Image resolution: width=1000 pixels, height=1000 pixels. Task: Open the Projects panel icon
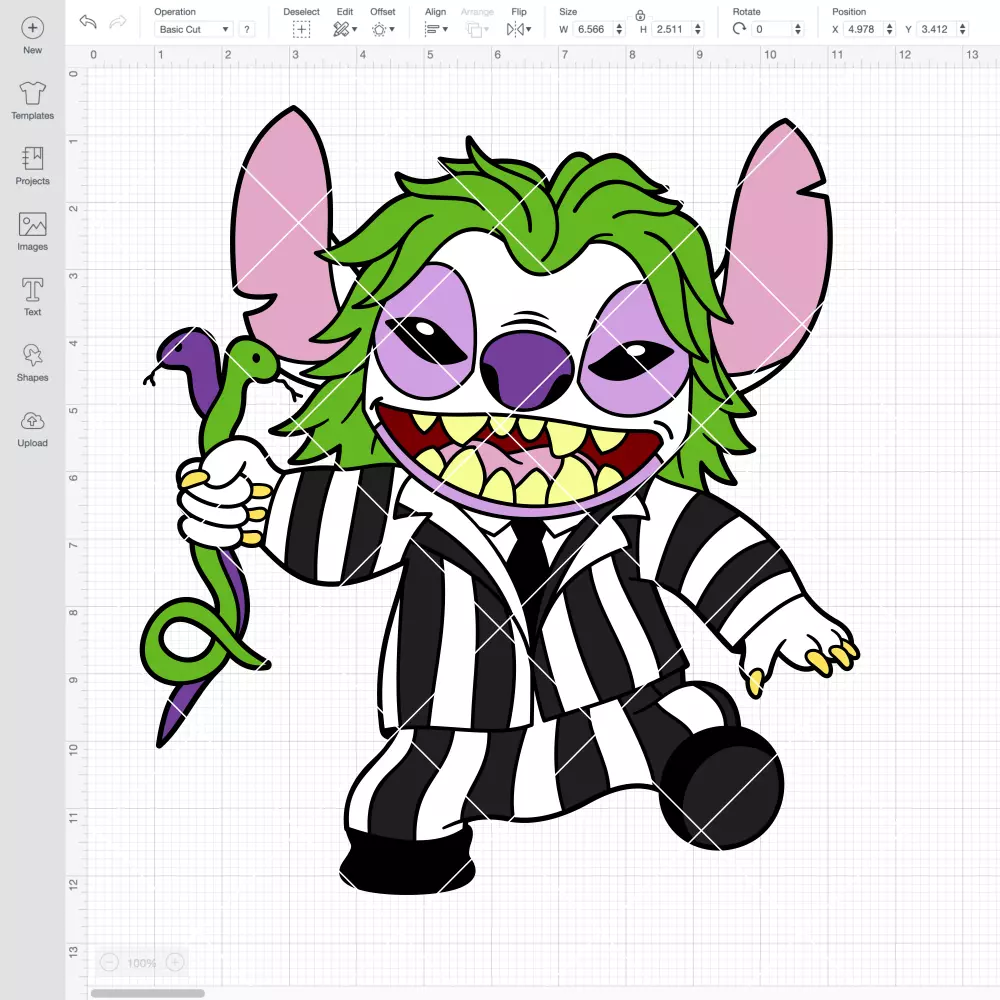click(33, 158)
